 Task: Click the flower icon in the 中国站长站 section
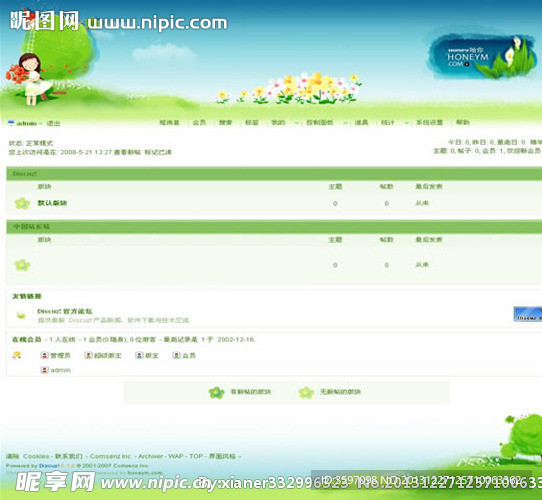pyautogui.click(x=22, y=265)
